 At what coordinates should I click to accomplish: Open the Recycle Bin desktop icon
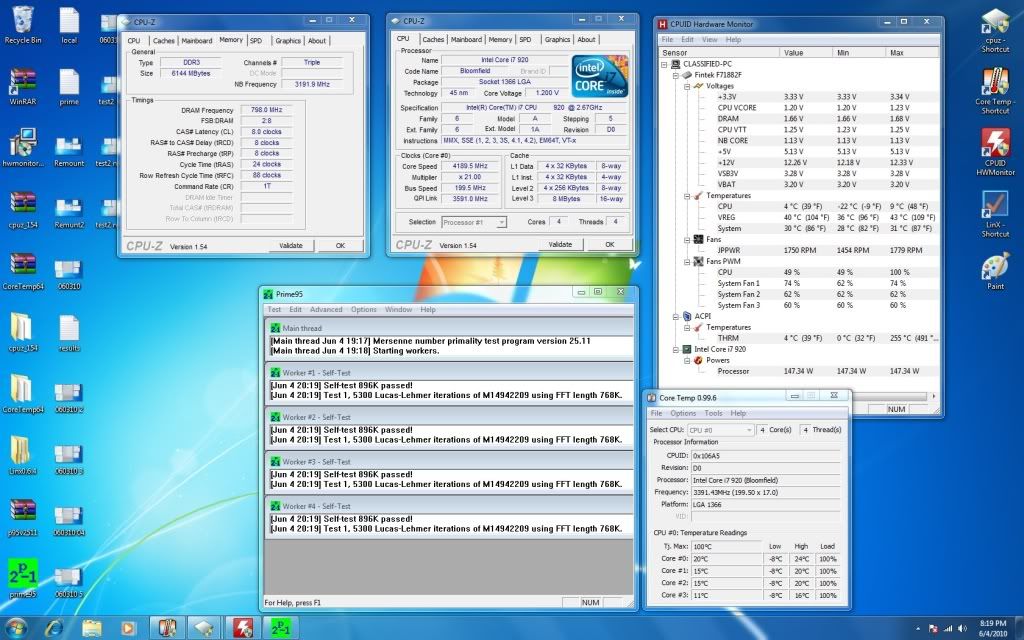(22, 22)
